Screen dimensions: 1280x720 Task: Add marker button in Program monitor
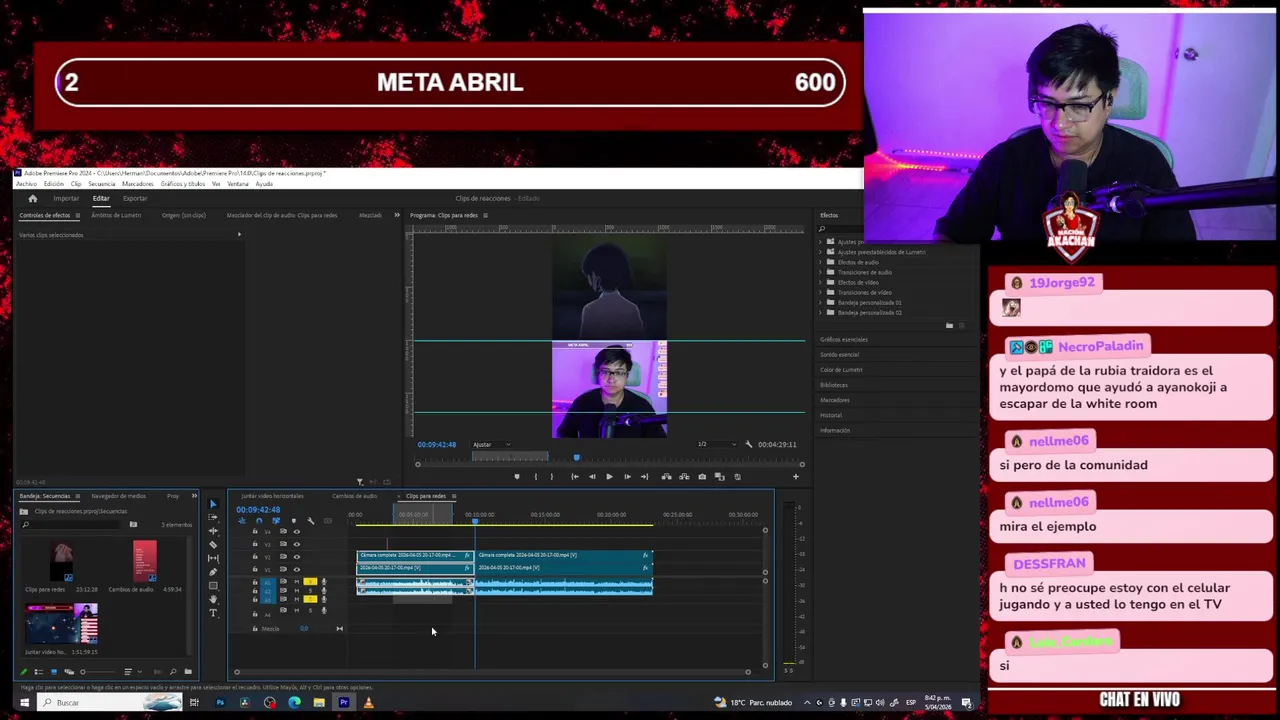[517, 477]
